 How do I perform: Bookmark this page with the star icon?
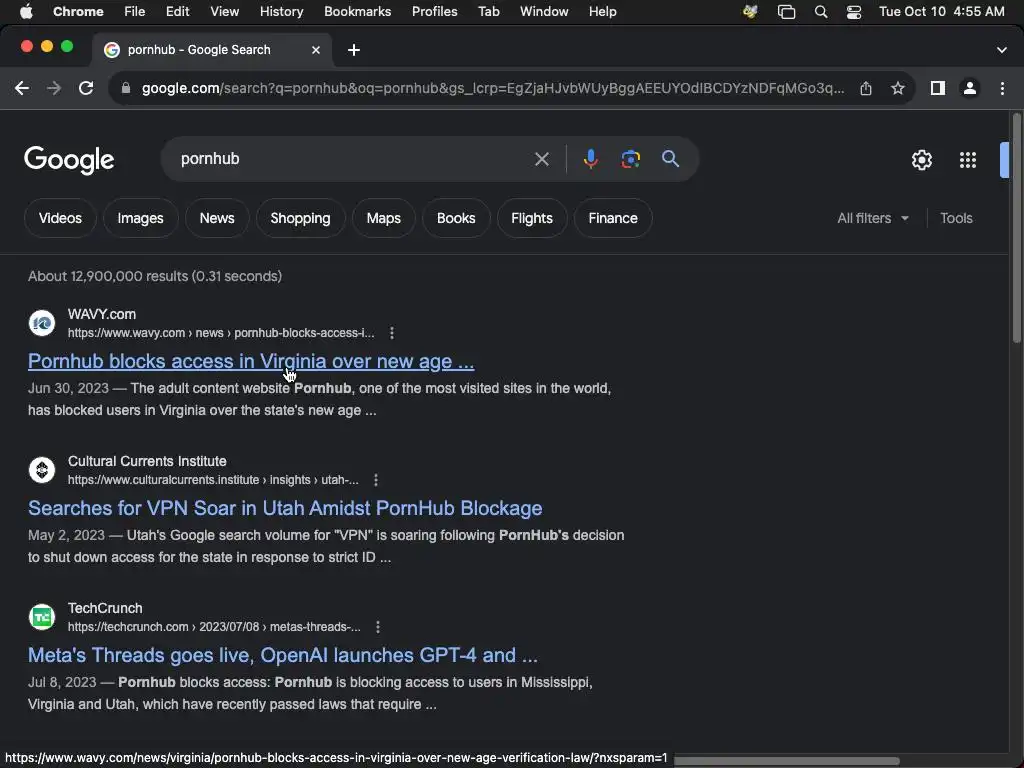click(x=898, y=88)
